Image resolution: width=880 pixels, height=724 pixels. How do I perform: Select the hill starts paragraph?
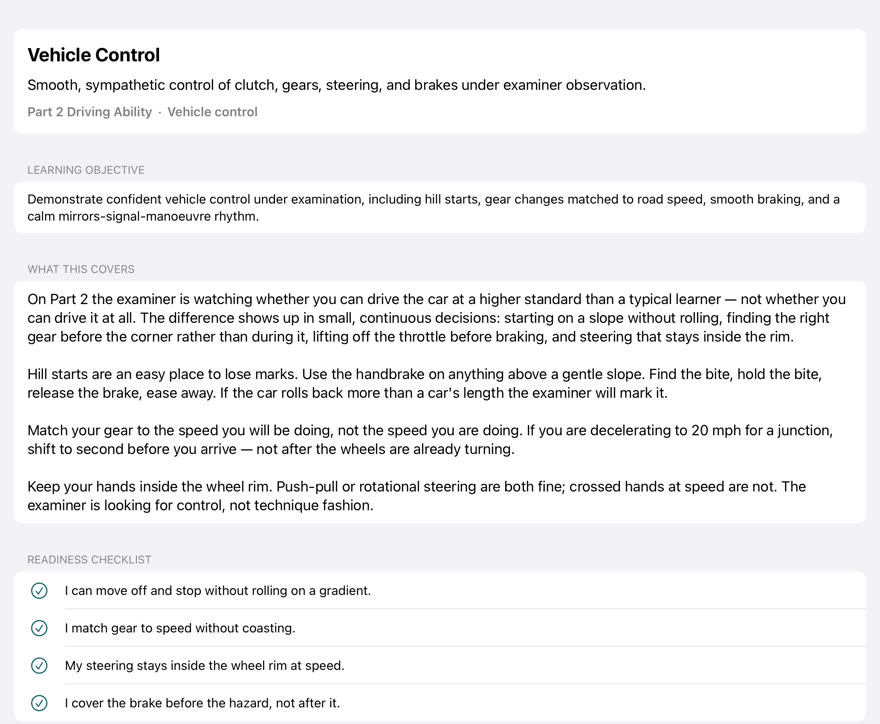(x=424, y=383)
